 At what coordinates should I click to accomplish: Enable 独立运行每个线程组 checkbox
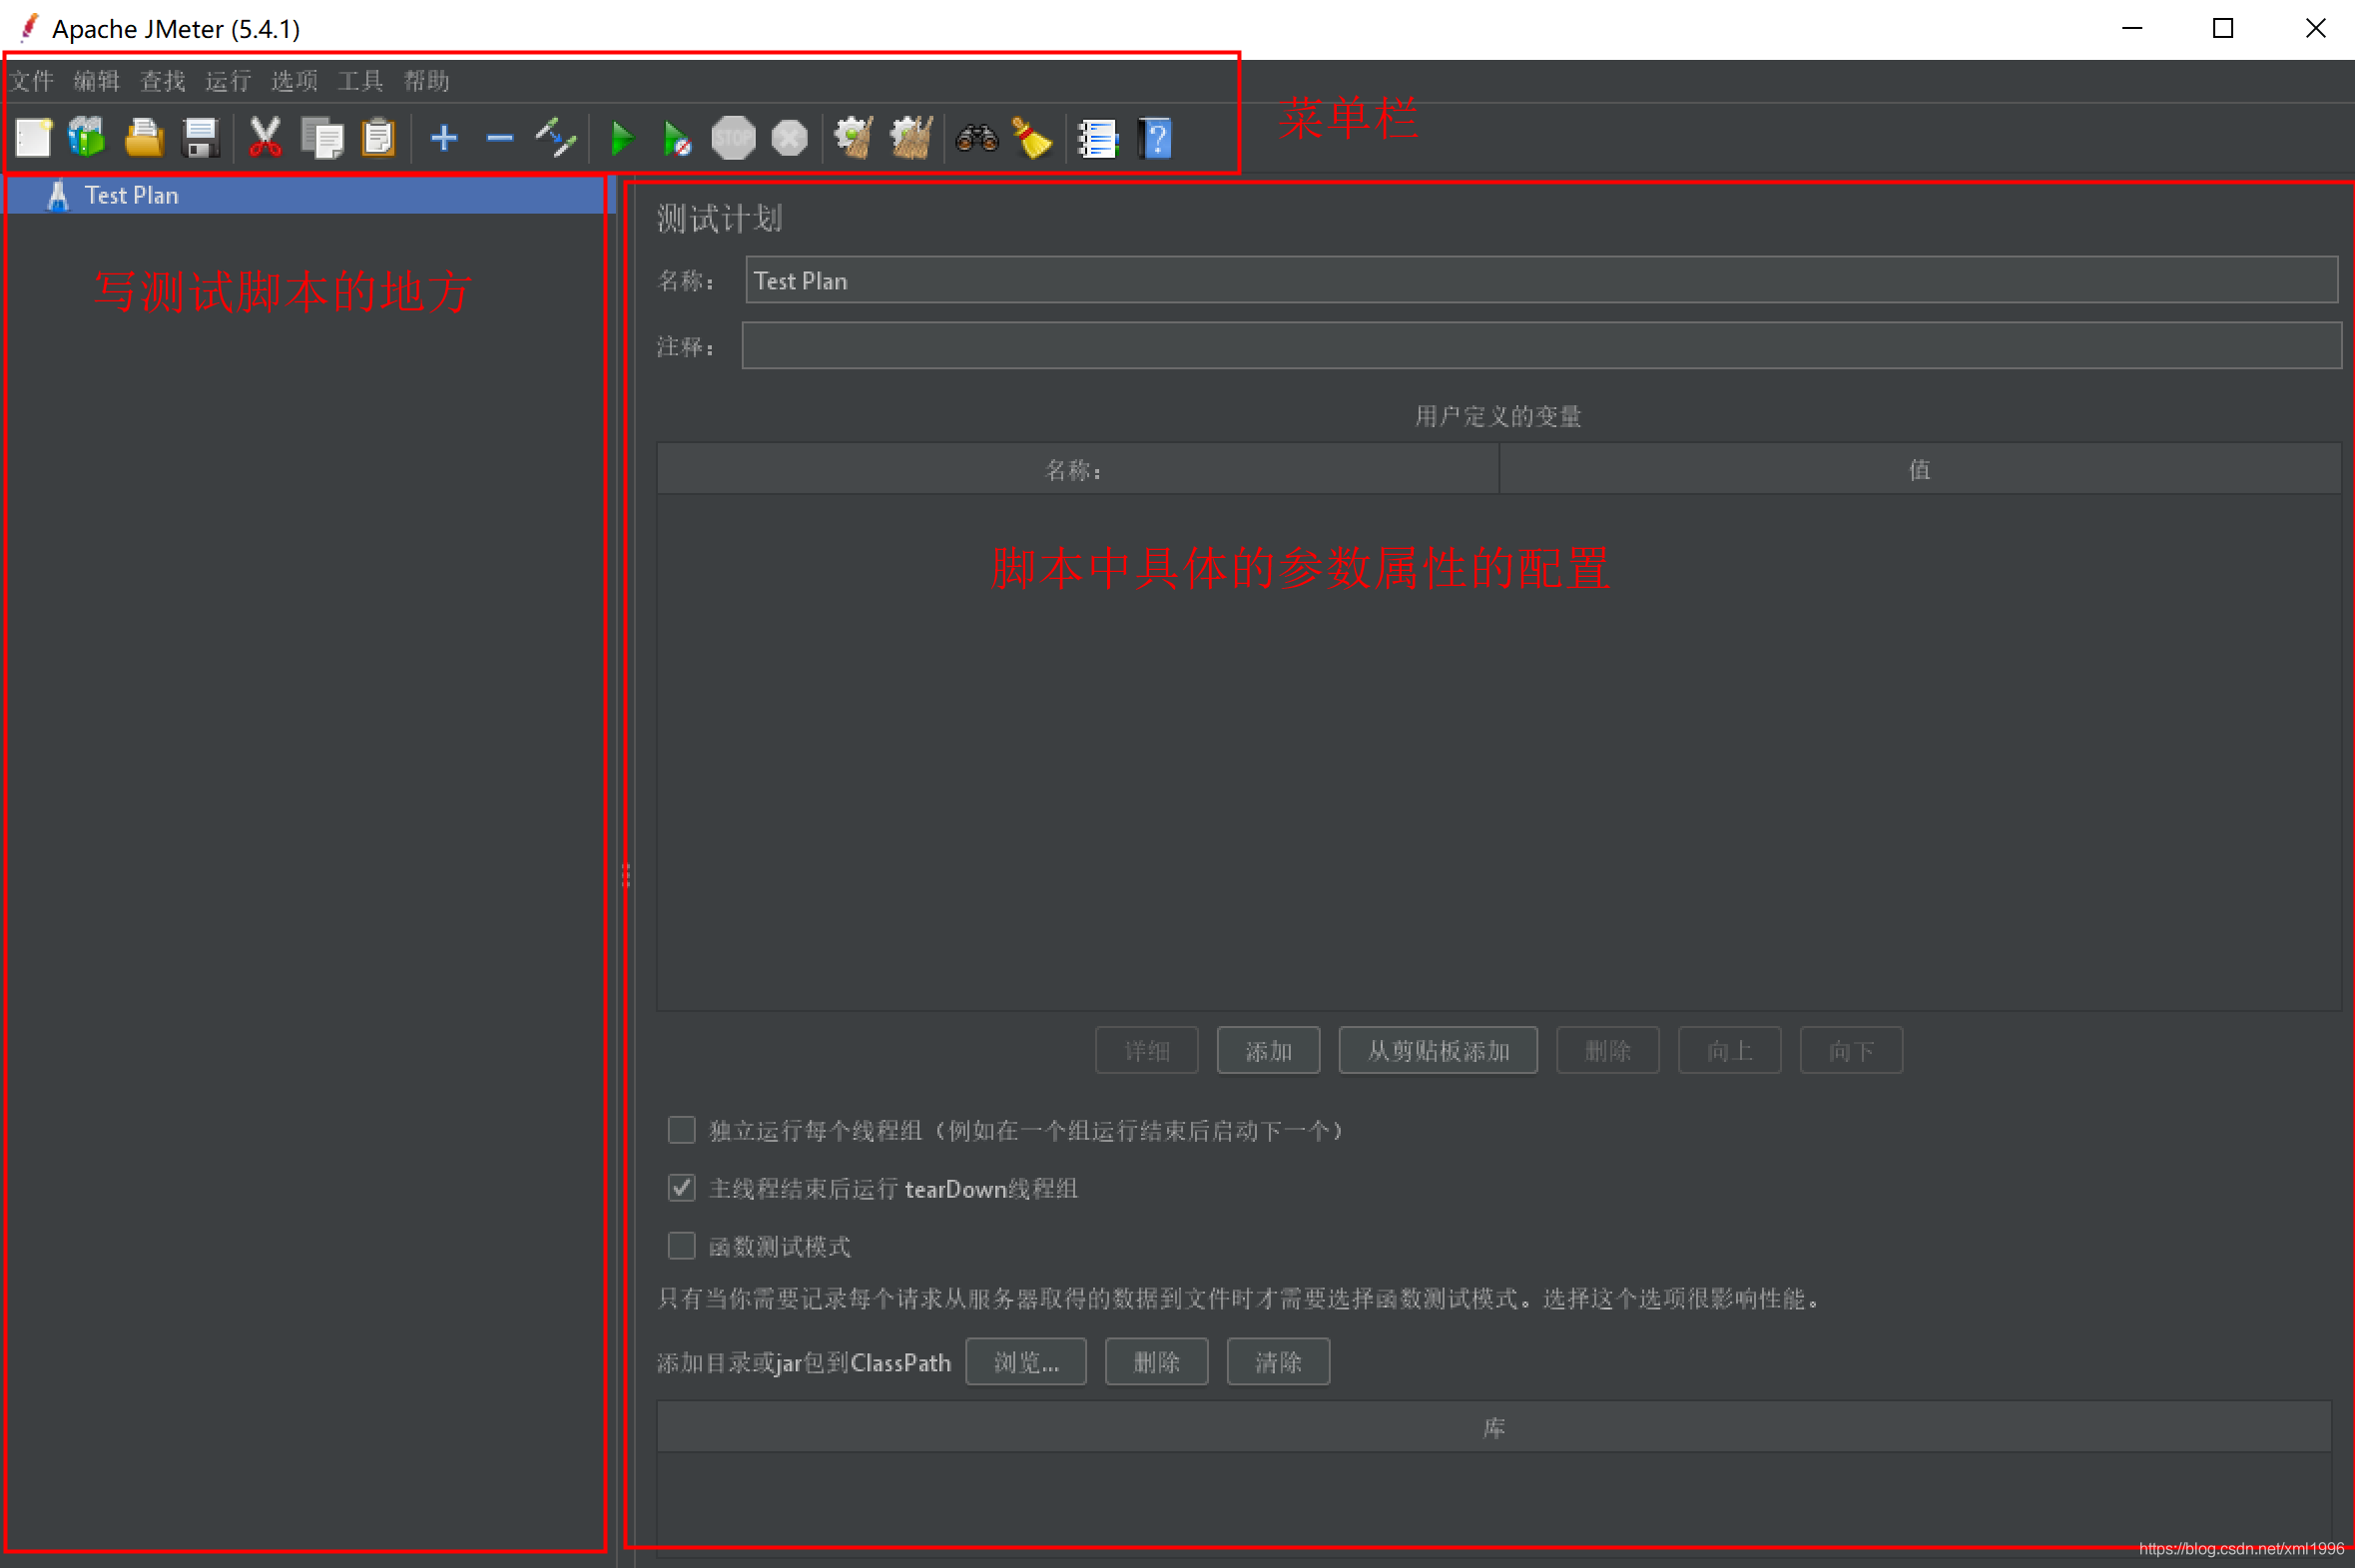pyautogui.click(x=681, y=1130)
